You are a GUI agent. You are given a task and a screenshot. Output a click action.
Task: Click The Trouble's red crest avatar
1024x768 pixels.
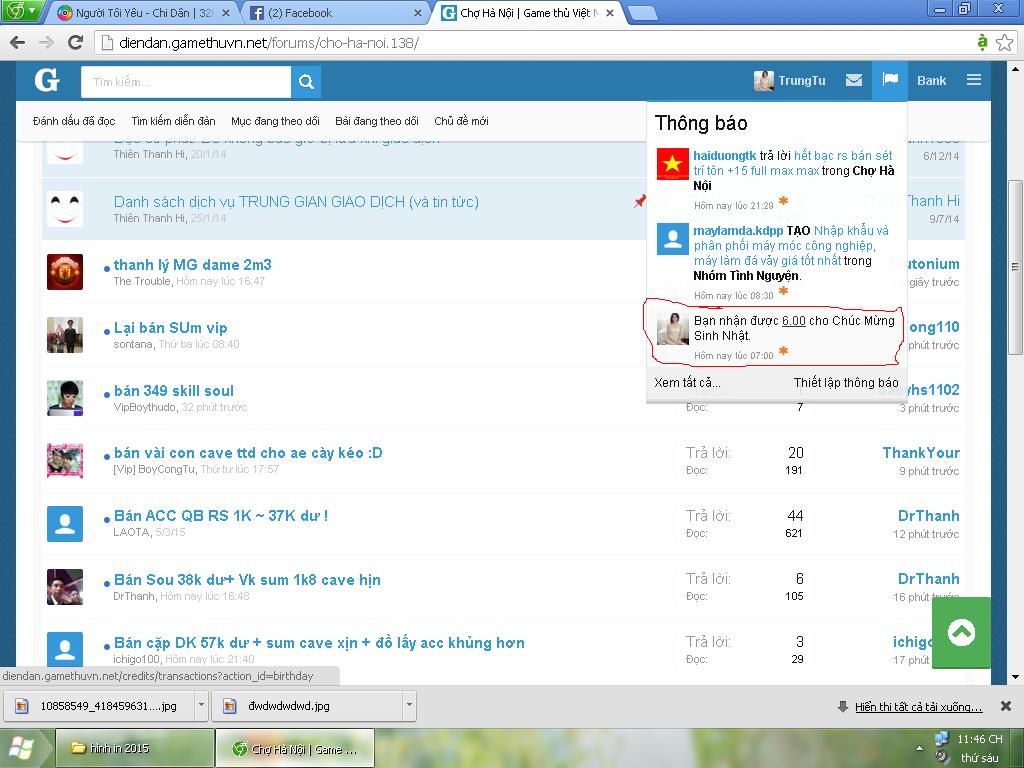(x=65, y=272)
